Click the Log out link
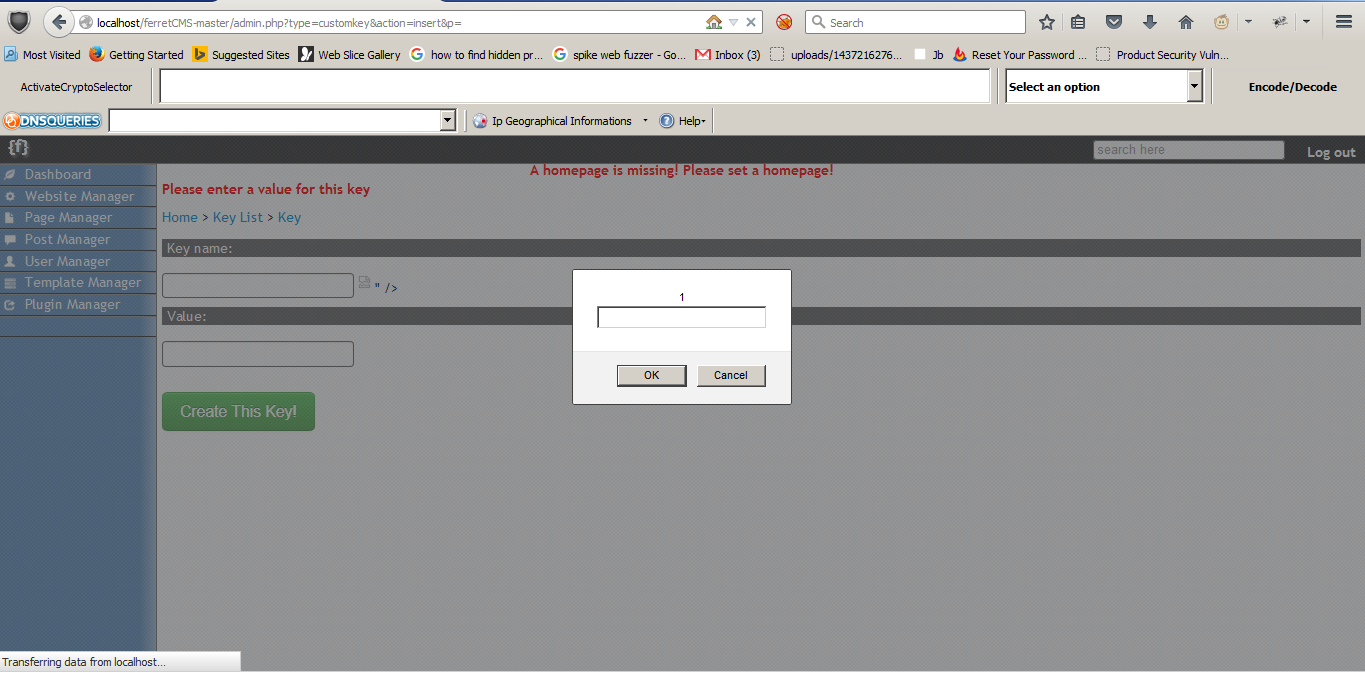The image size is (1365, 673). (x=1331, y=152)
